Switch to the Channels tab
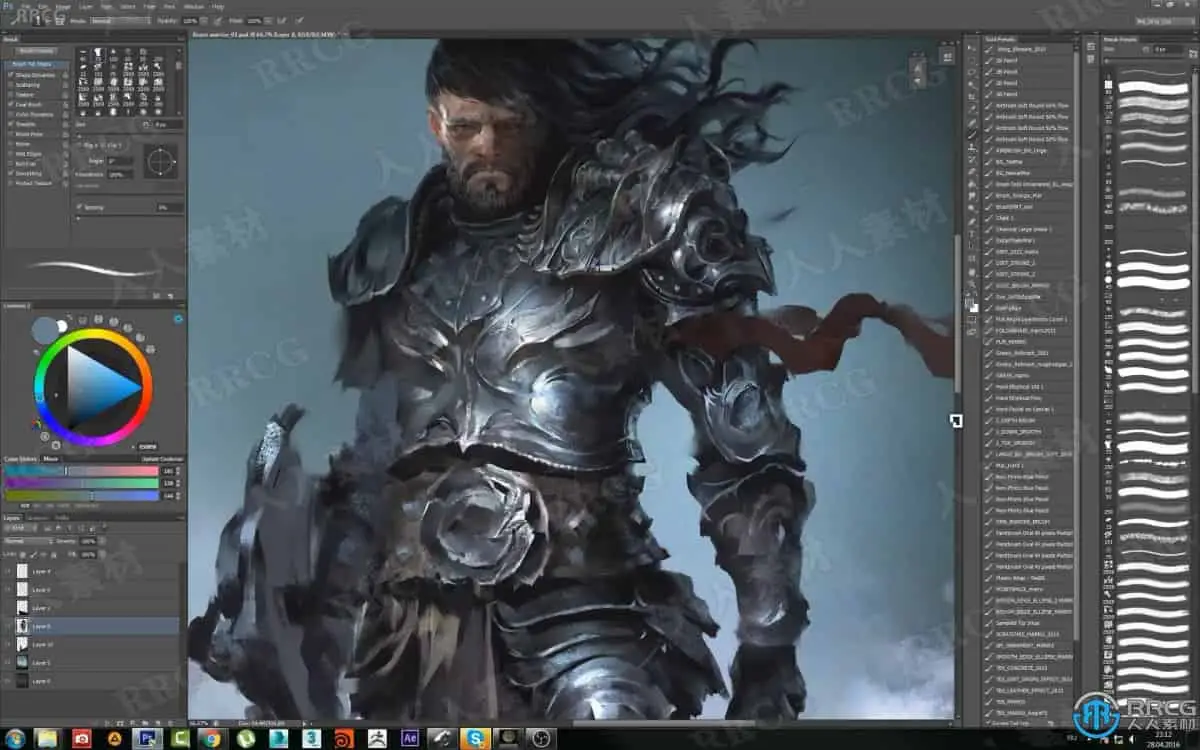The image size is (1200, 750). (38, 518)
